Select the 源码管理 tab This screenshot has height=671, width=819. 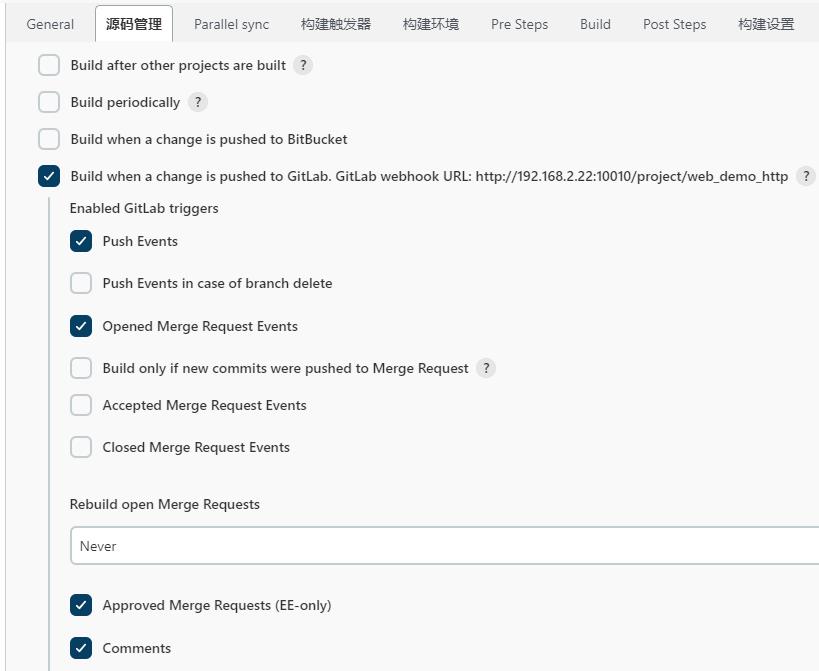click(x=134, y=24)
